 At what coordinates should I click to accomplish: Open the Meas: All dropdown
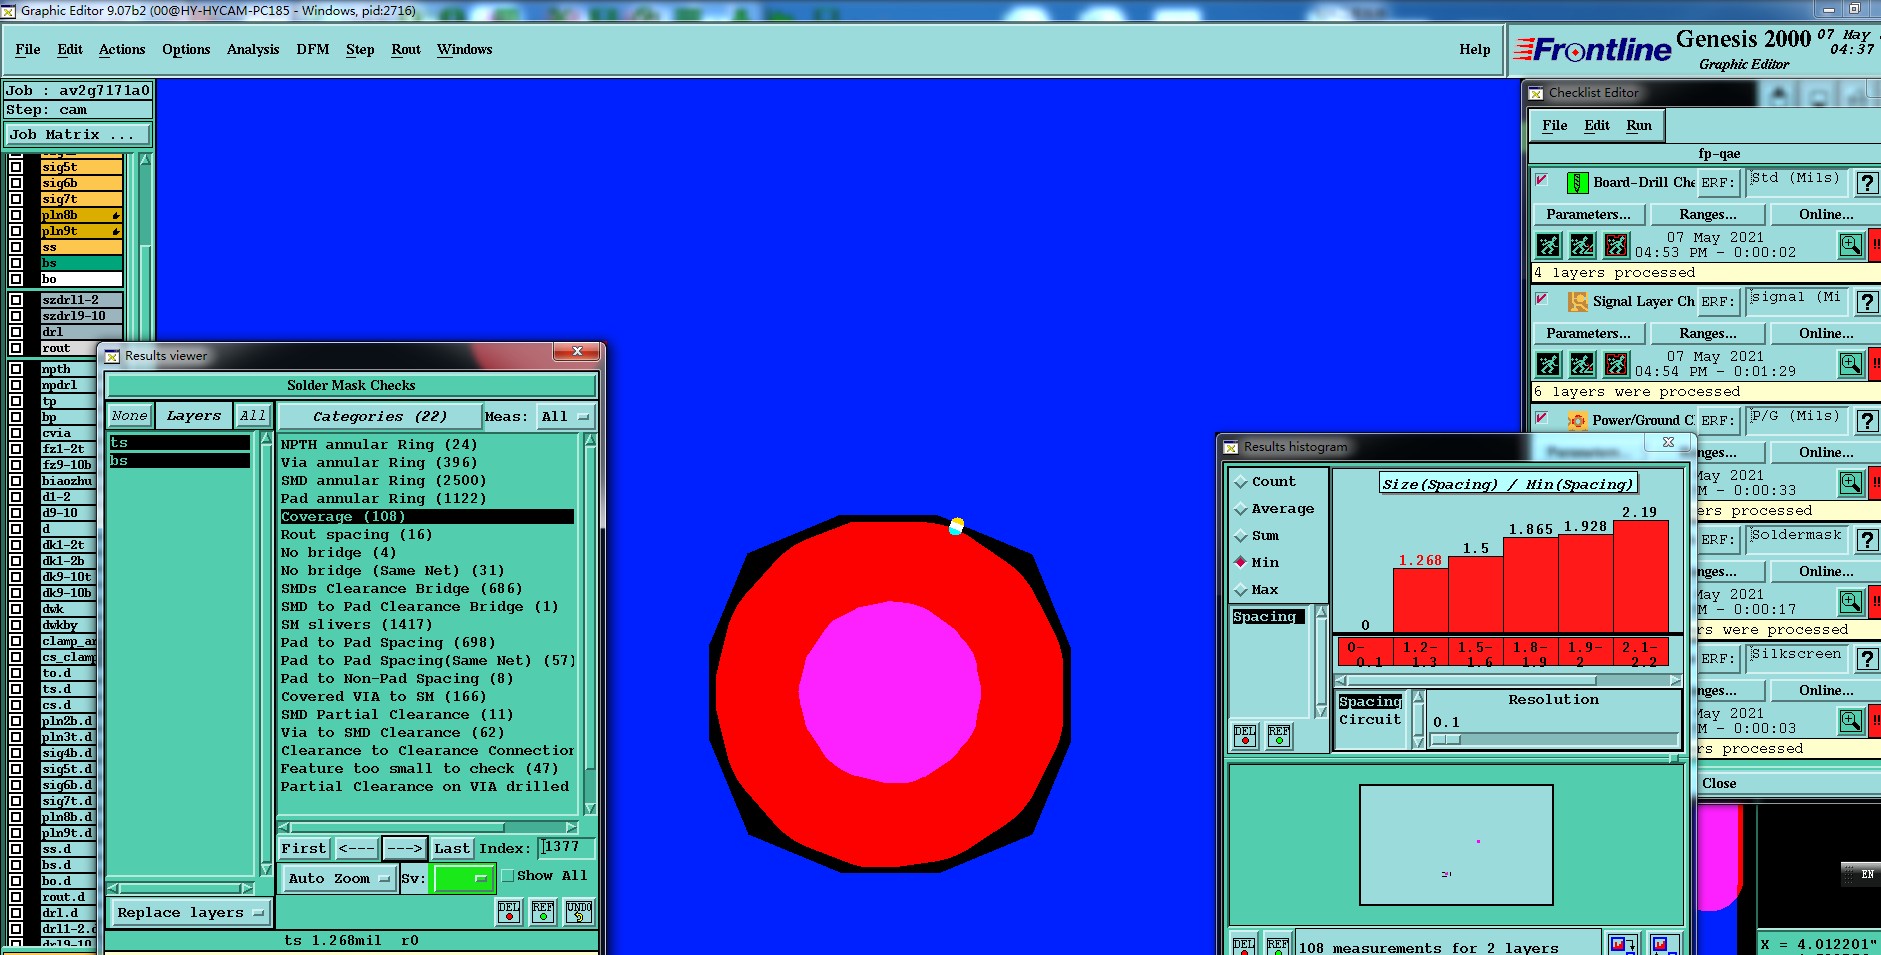(x=565, y=416)
